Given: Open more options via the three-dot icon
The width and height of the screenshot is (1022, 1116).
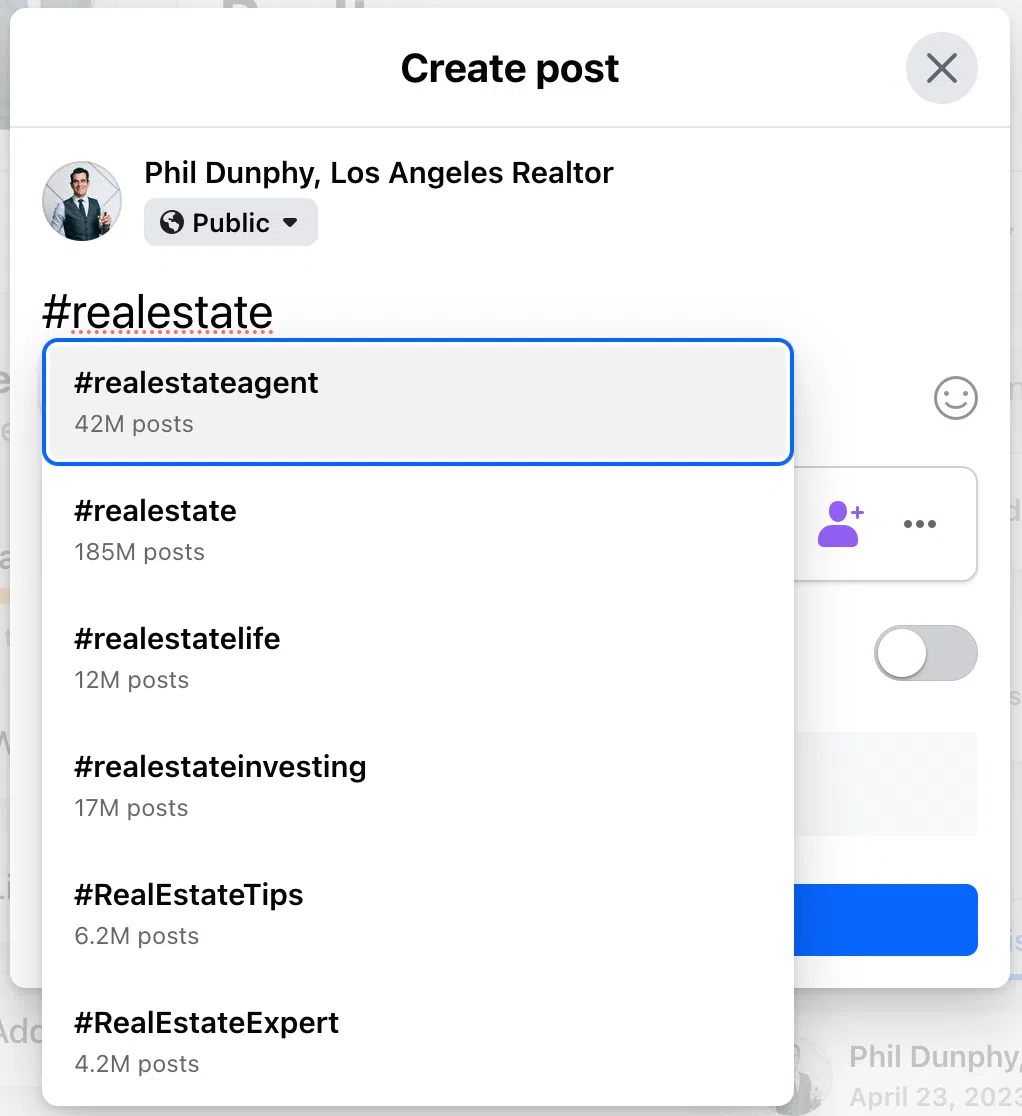Looking at the screenshot, I should click(x=919, y=523).
